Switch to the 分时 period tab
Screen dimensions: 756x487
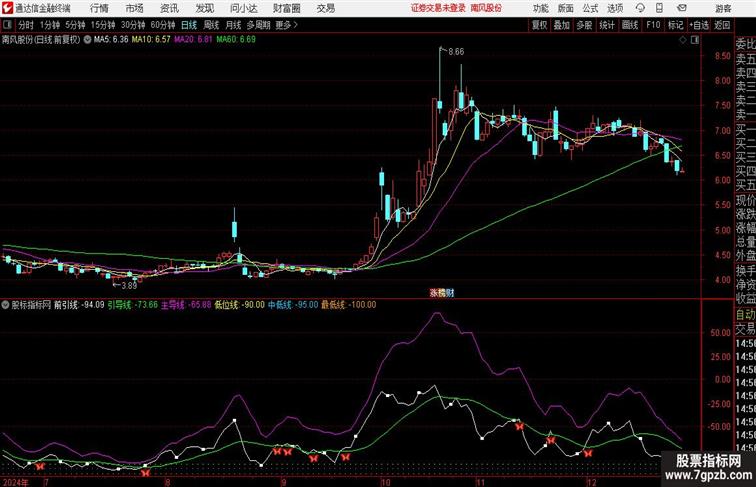[x=26, y=25]
